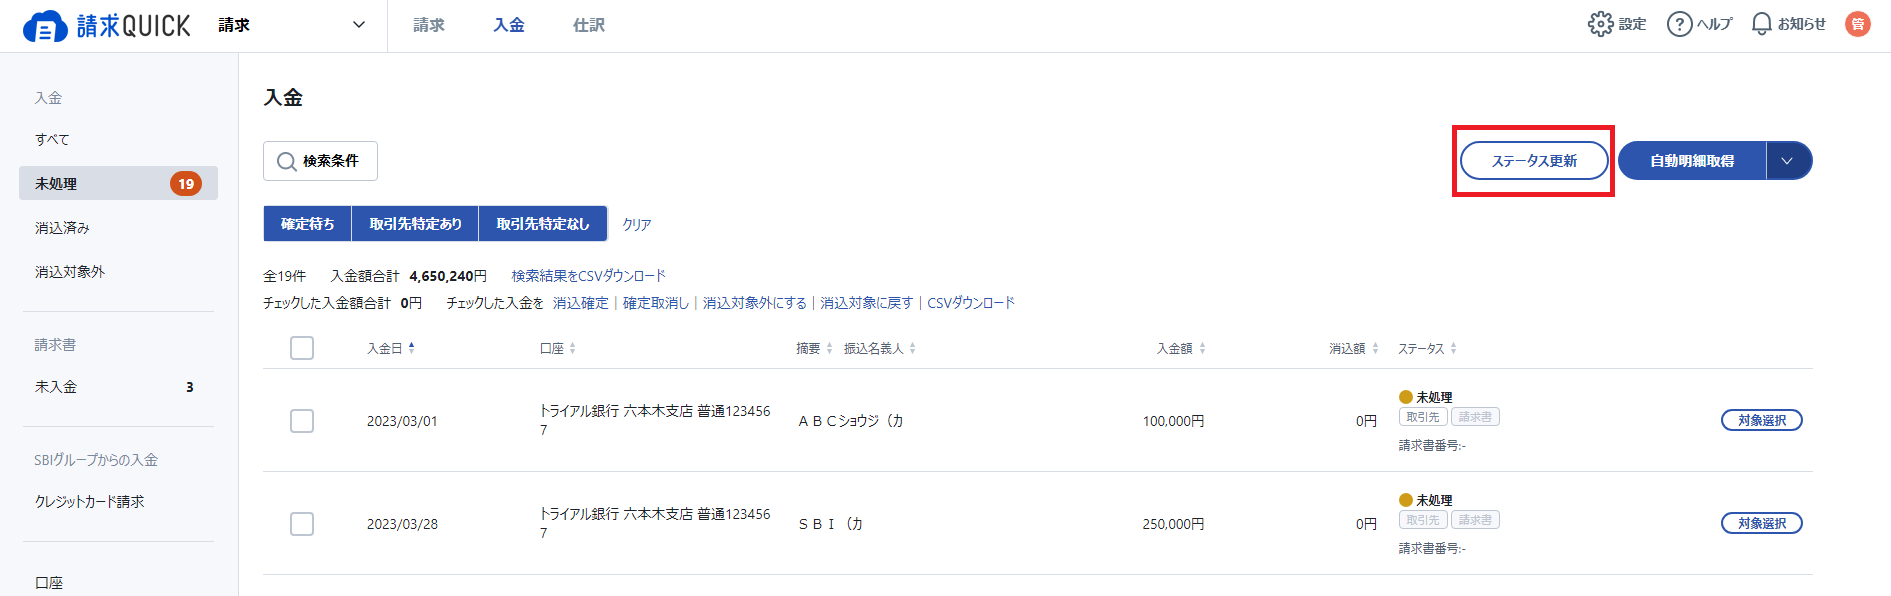Click the 請求QUICK logo
1891x596 pixels.
point(106,26)
